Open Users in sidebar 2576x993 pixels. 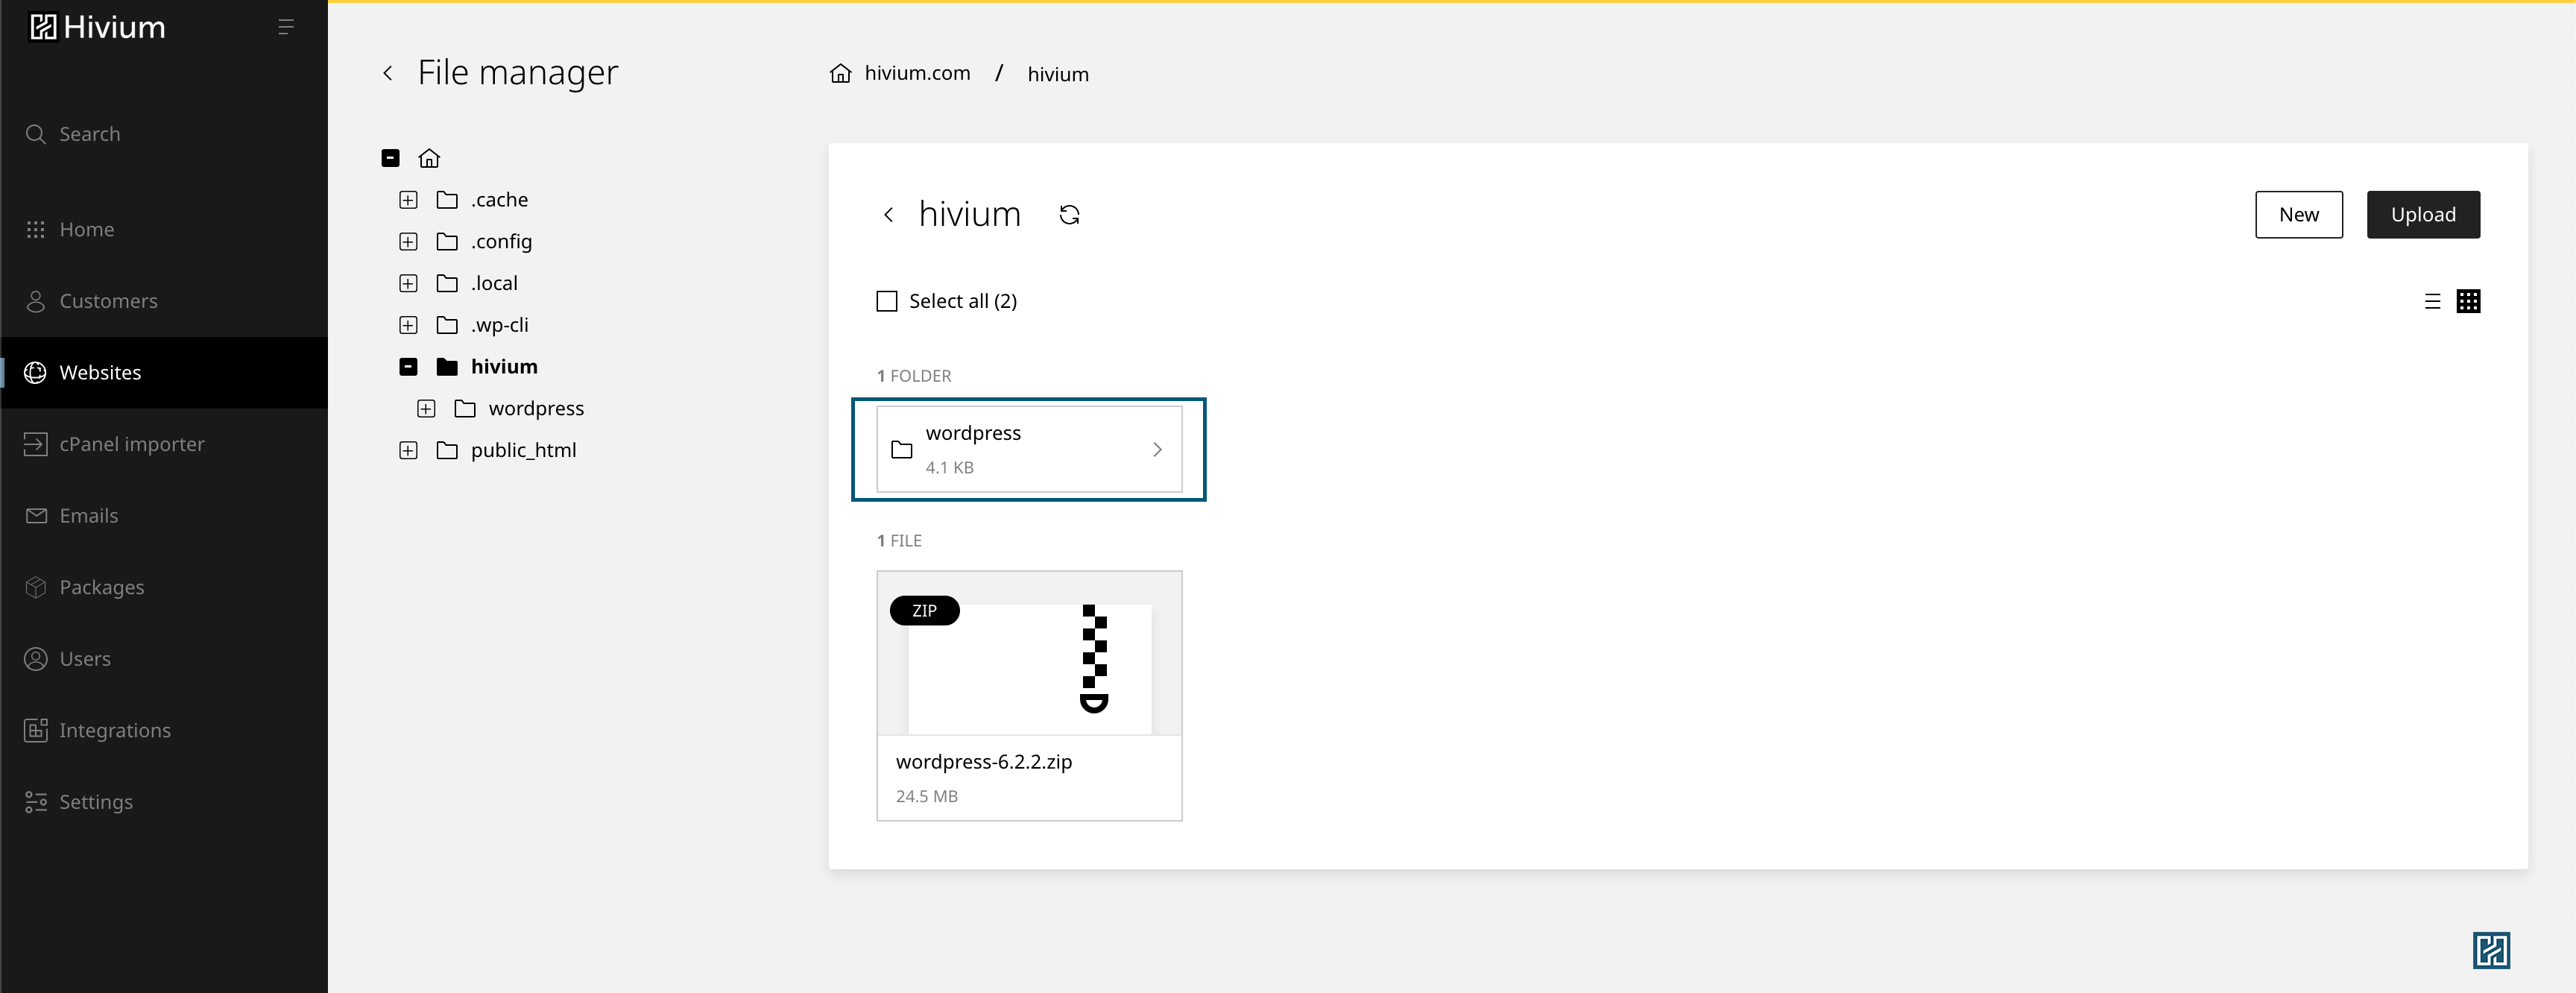pyautogui.click(x=164, y=658)
